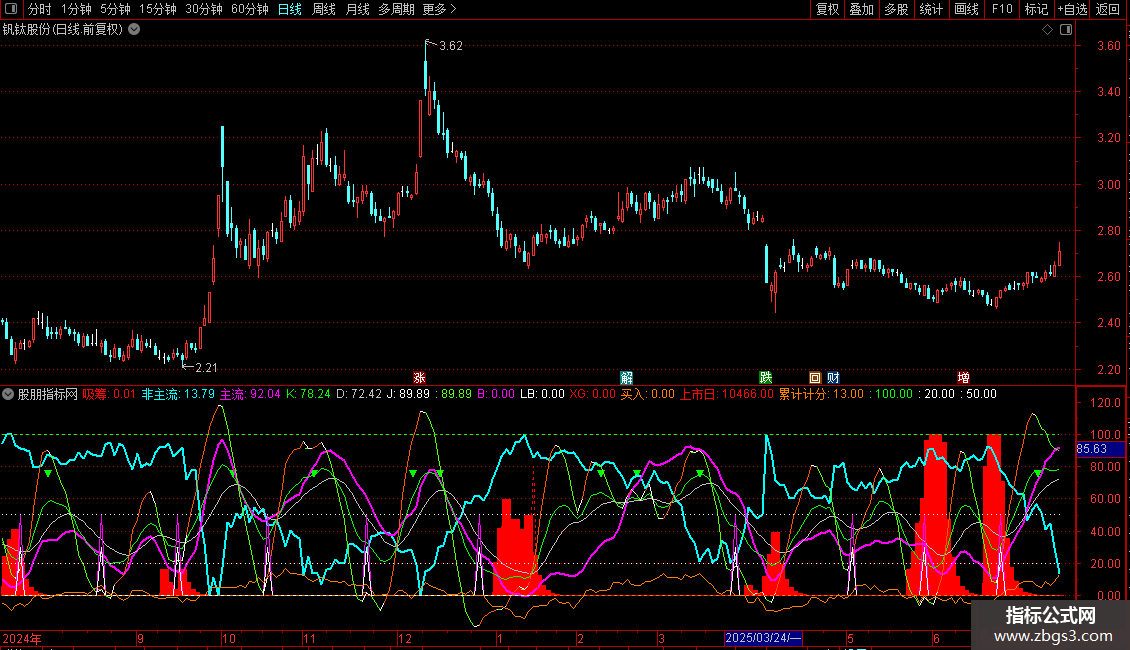The image size is (1130, 650).
Task: Click the 主流: 92.04 indicator value
Action: 249,394
